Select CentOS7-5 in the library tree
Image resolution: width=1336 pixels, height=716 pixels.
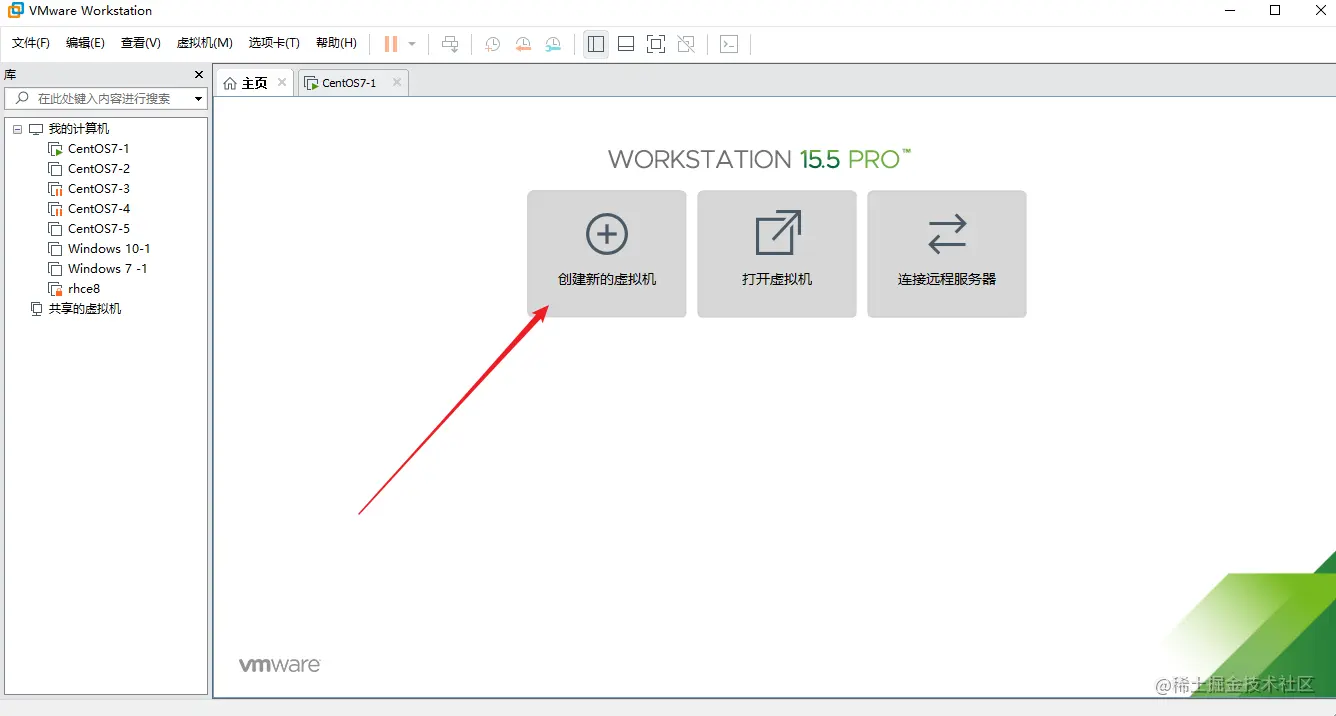click(x=98, y=229)
